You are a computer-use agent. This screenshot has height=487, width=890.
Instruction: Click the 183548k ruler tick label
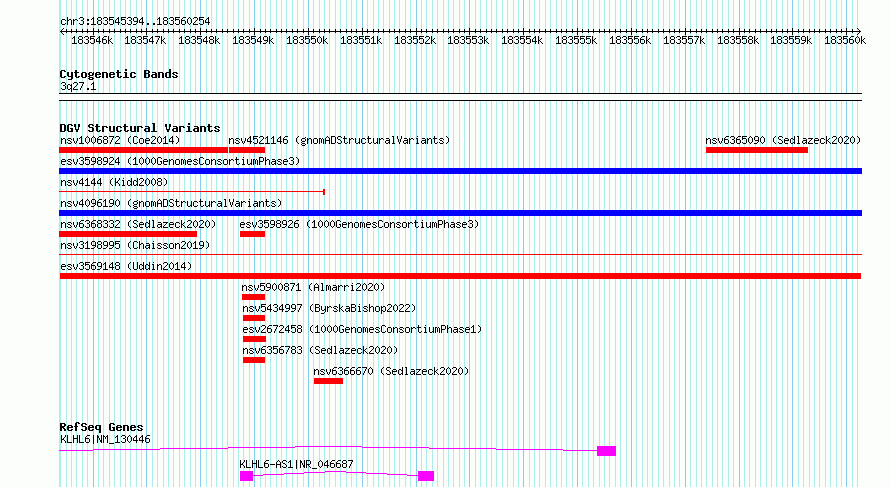199,40
